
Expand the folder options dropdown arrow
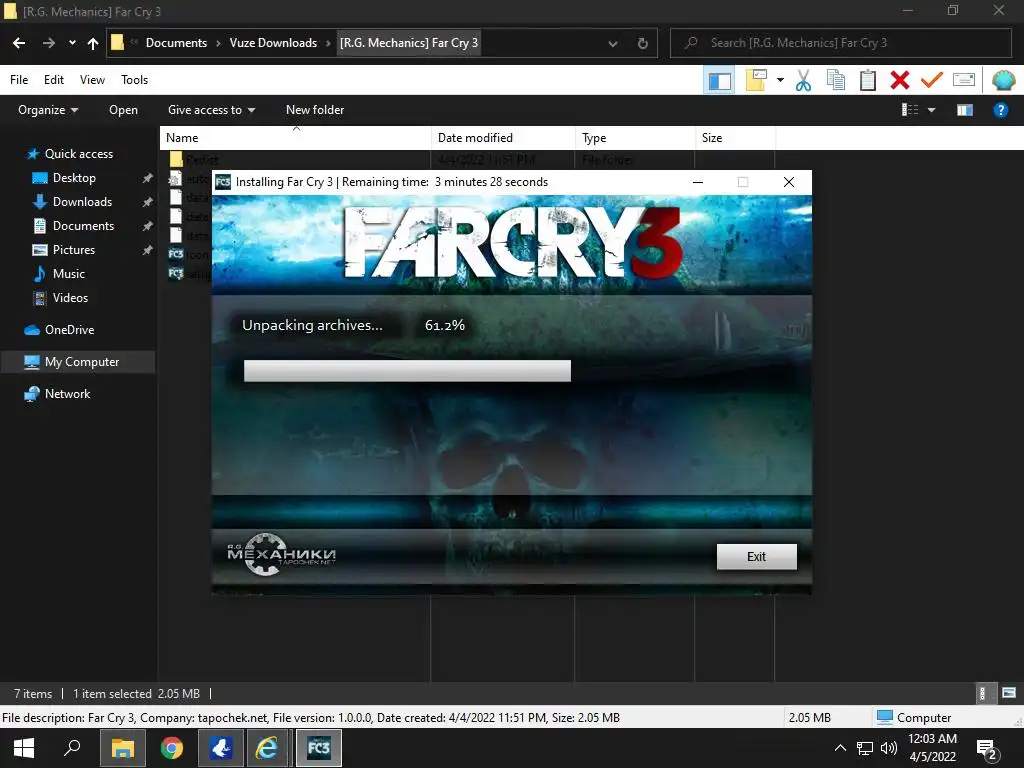click(x=780, y=80)
